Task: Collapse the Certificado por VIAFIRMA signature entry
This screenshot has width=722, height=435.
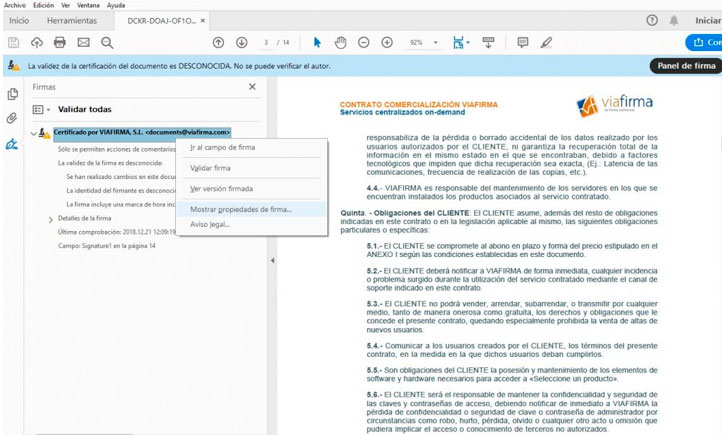Action: point(33,132)
